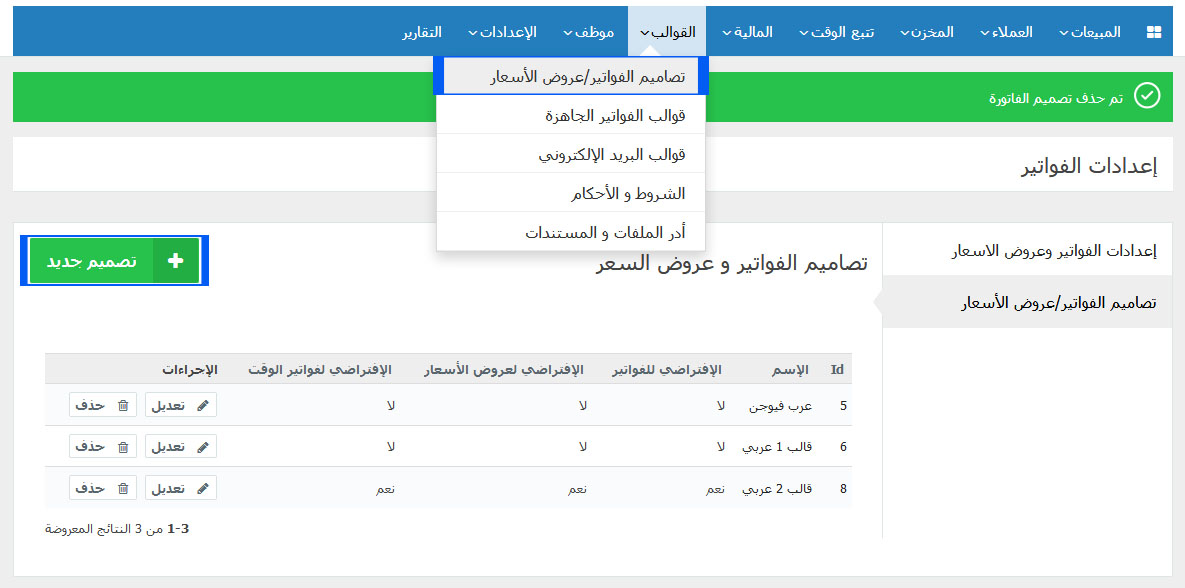Click the name cell عرب فيوجن
Viewport: 1185px width, 588px height.
[x=781, y=405]
